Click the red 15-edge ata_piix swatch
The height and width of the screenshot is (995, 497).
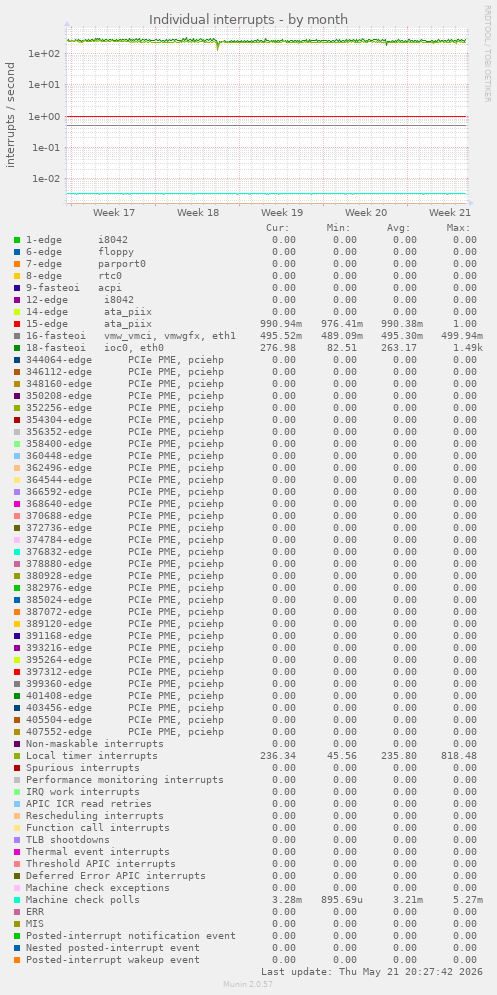(17, 324)
